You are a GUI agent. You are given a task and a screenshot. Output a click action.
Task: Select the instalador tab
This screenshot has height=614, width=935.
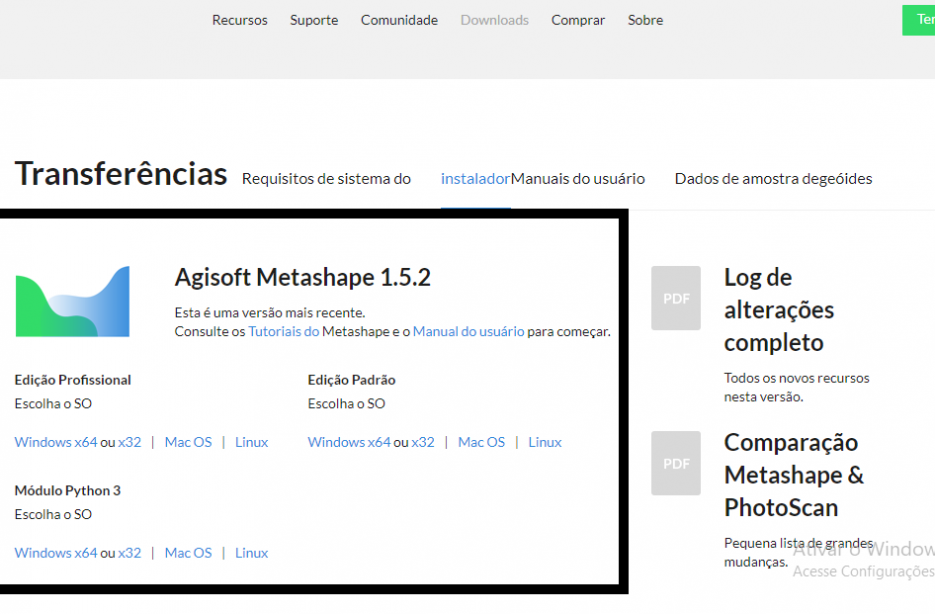pyautogui.click(x=475, y=179)
